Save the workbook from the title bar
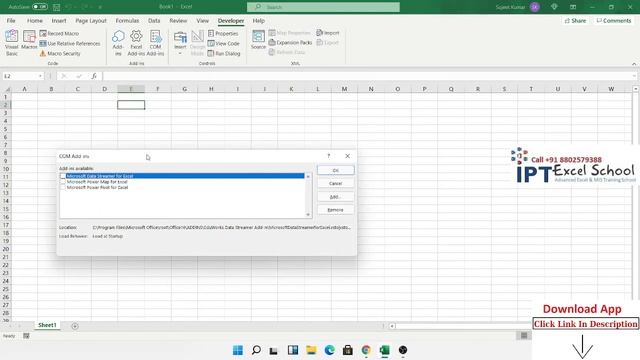This screenshot has height=360, width=640. click(x=56, y=7)
